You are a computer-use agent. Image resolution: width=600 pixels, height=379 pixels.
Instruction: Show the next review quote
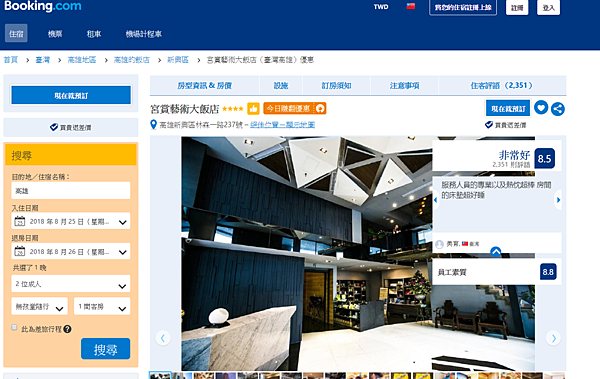click(x=558, y=199)
